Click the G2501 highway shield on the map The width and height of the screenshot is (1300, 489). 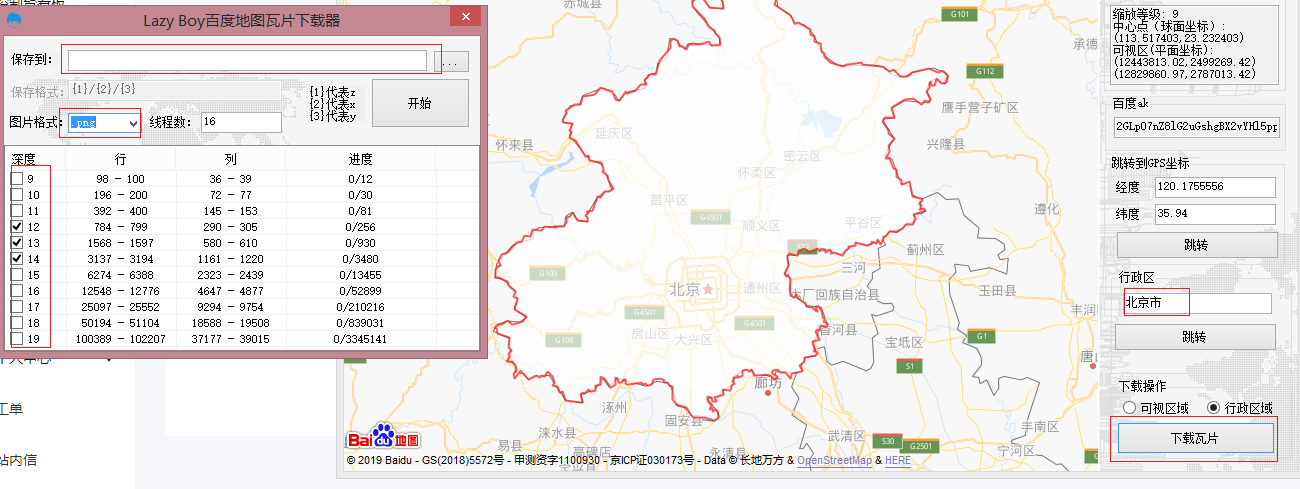click(x=921, y=445)
